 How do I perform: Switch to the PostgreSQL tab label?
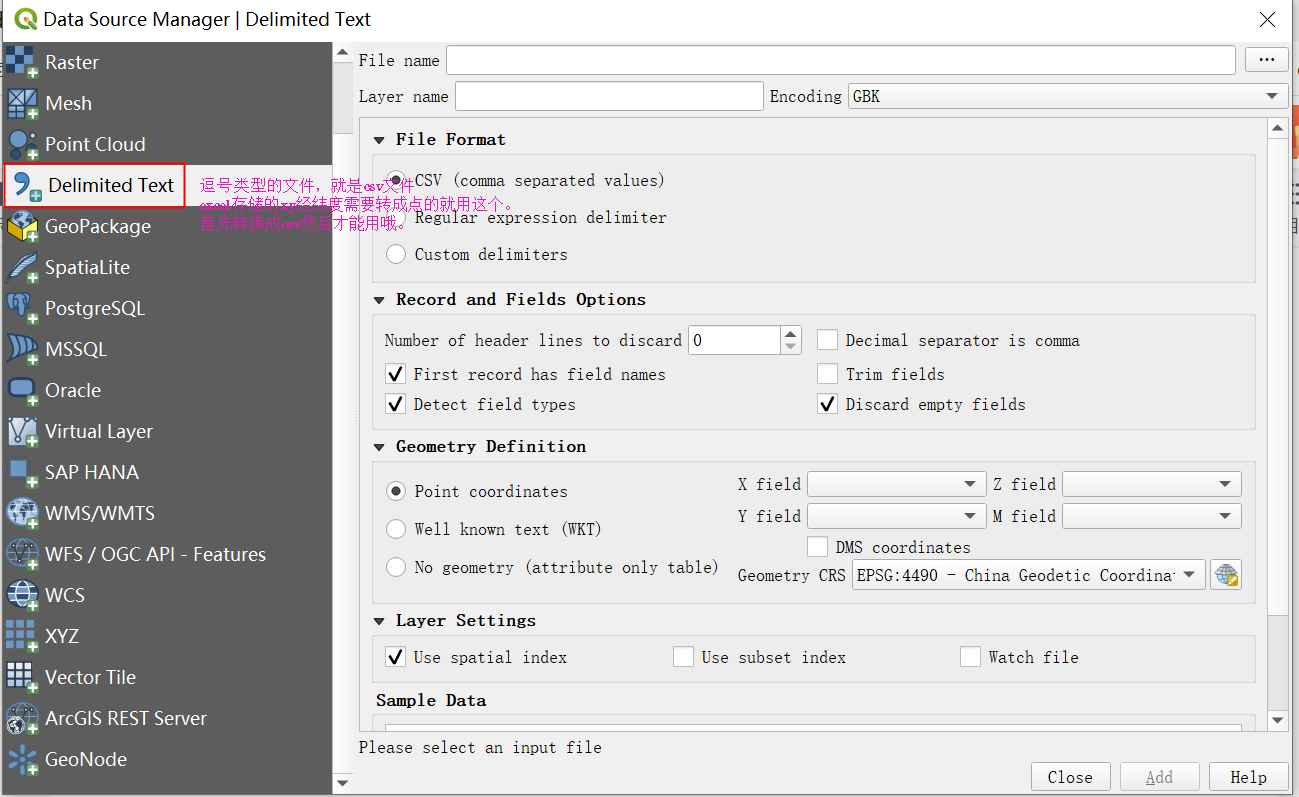point(95,308)
